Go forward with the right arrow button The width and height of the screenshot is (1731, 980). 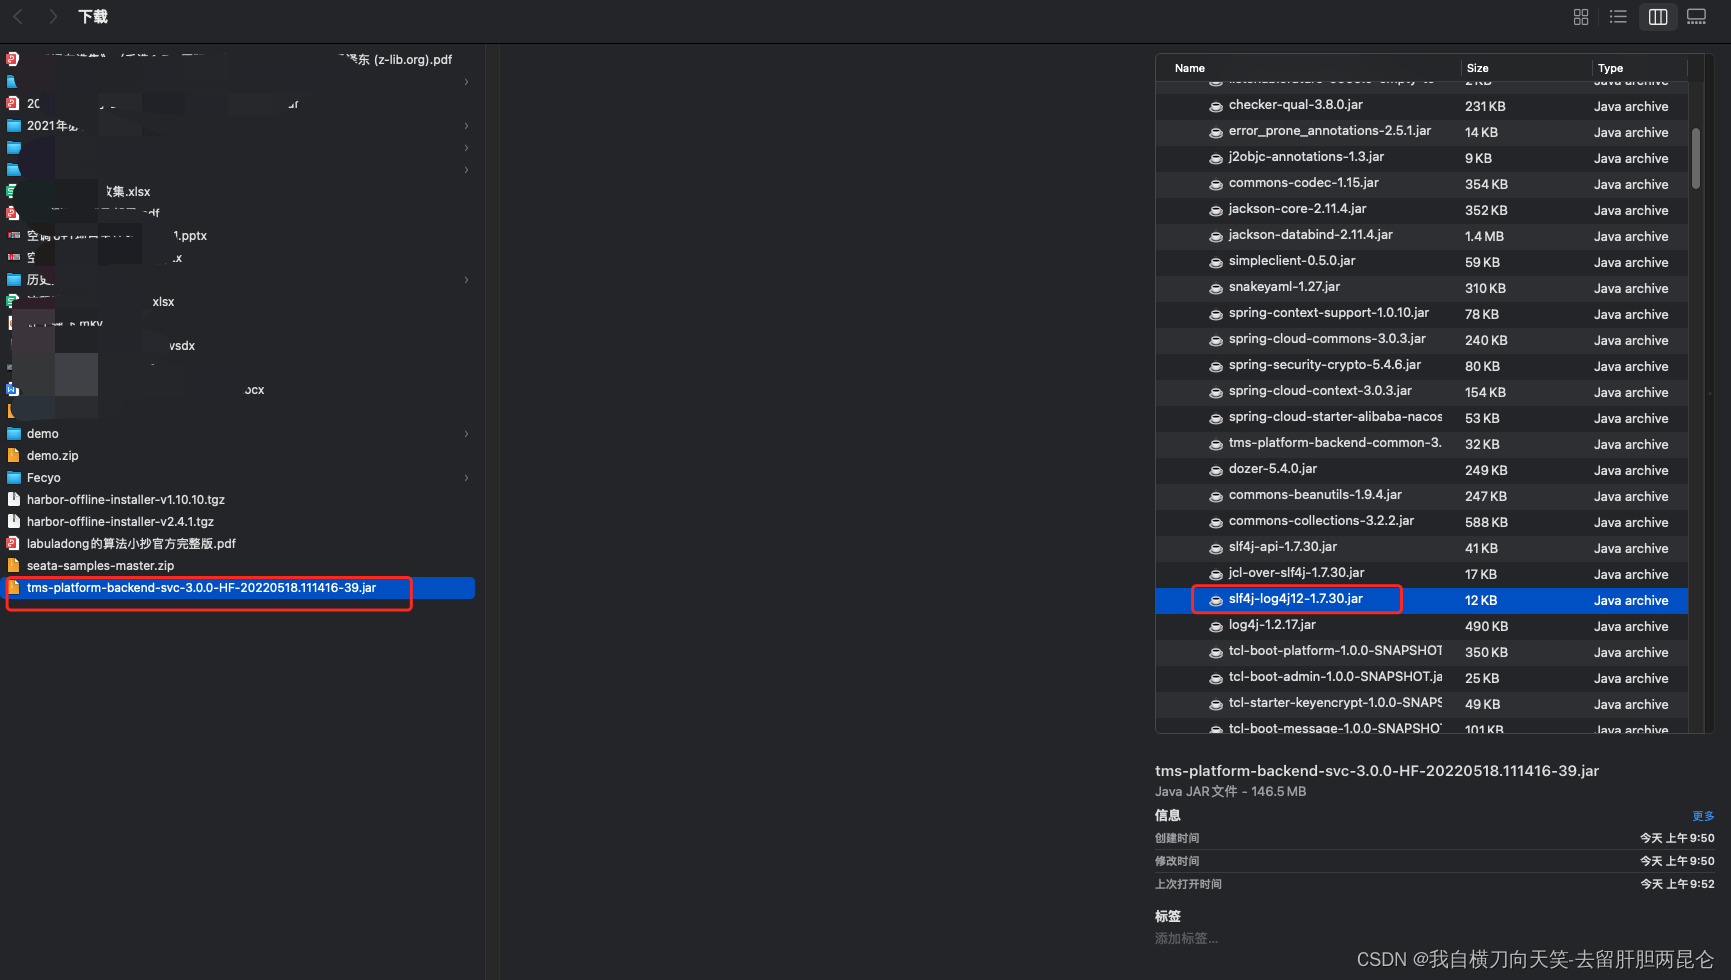click(x=53, y=16)
